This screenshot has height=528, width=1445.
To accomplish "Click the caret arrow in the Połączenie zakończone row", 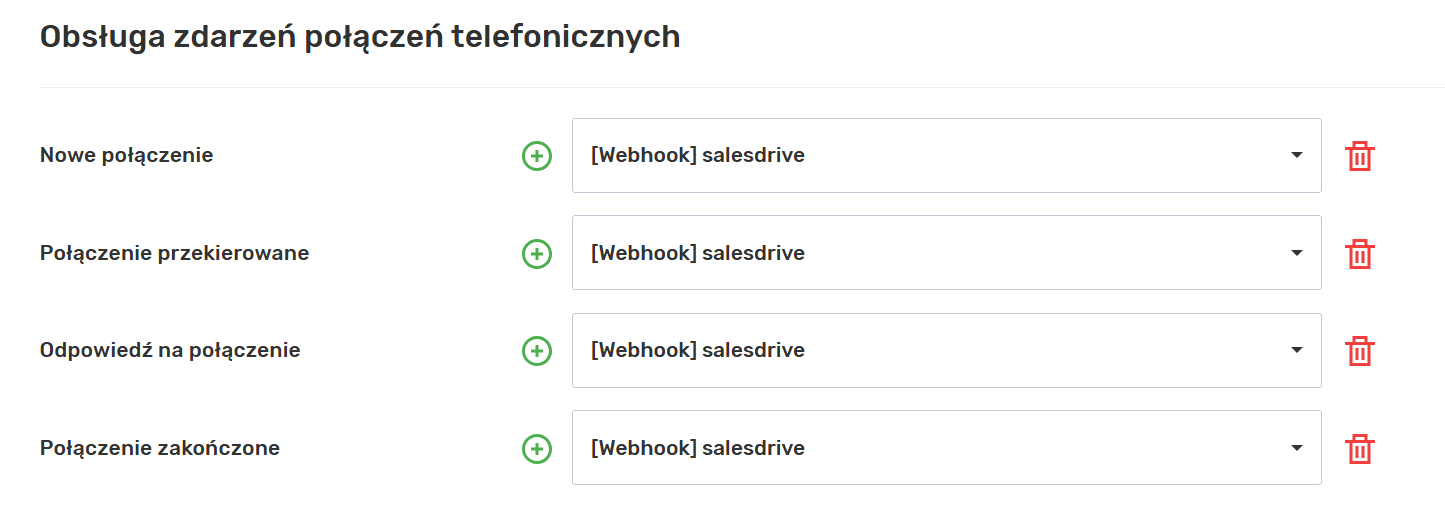I will pos(1297,448).
